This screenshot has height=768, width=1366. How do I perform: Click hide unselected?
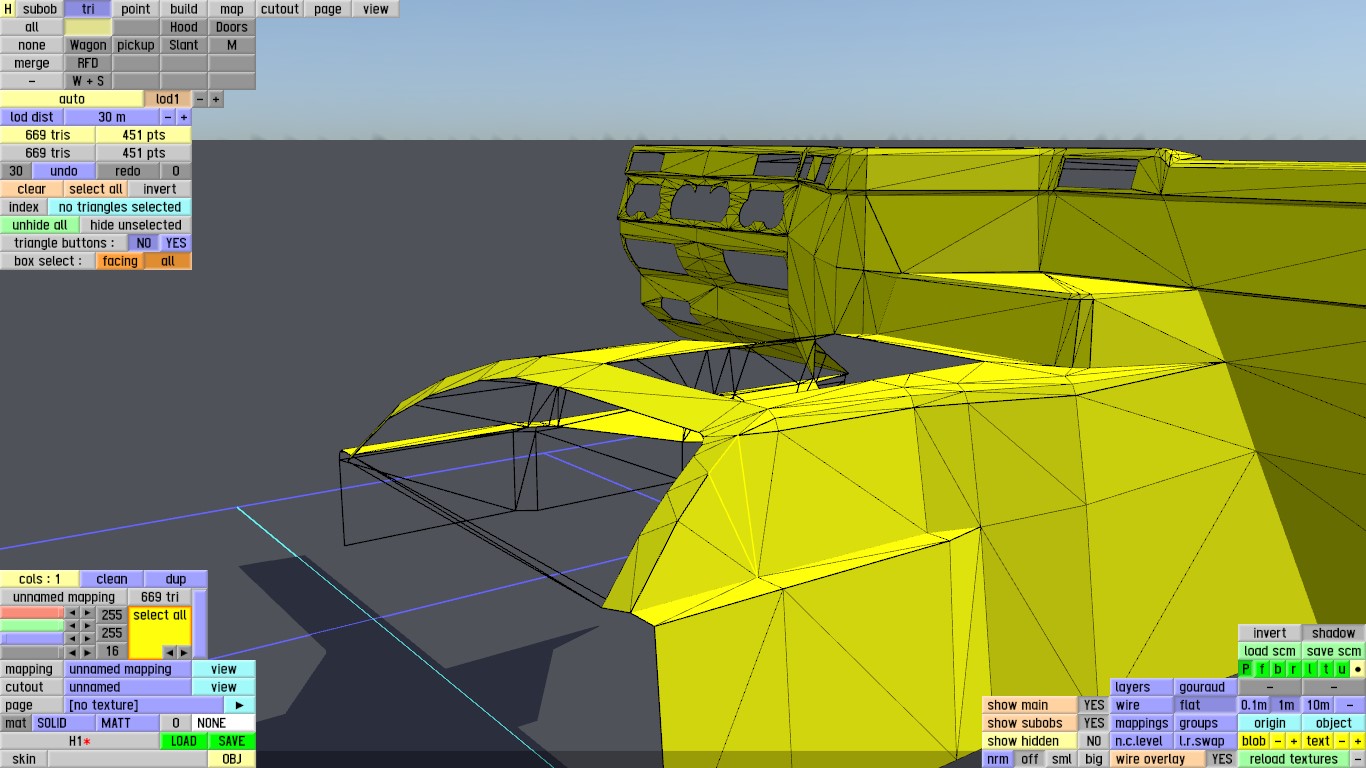click(136, 225)
